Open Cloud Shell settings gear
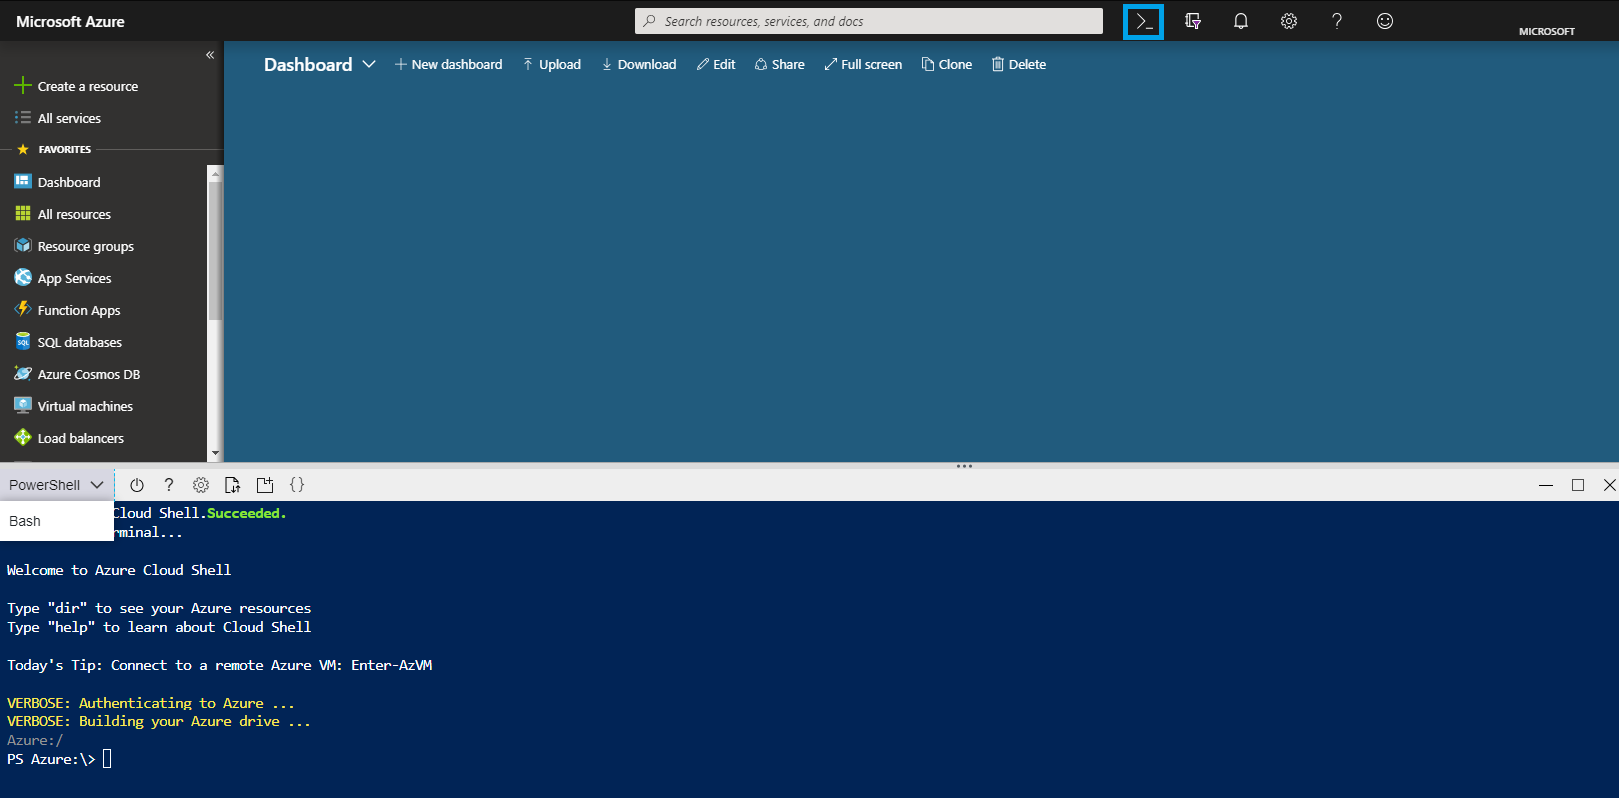The image size is (1619, 798). (201, 485)
